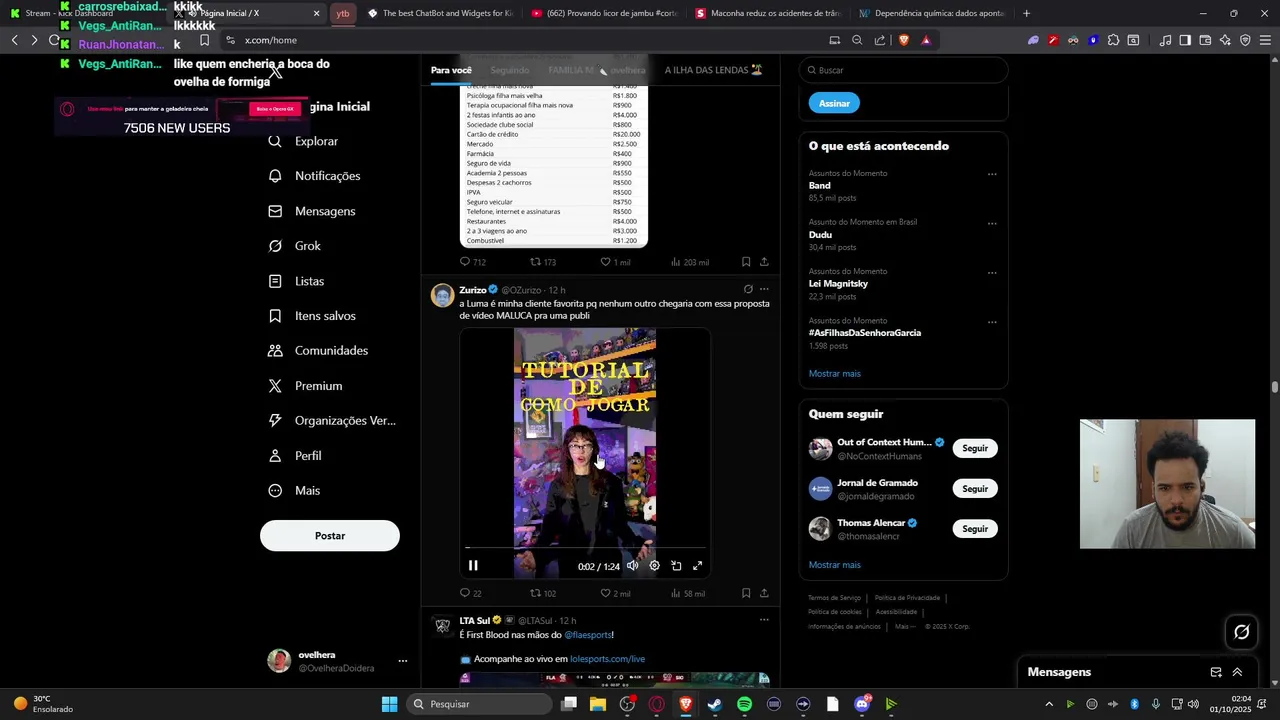Go to Perfil page
Viewport: 1280px width, 720px height.
[x=295, y=456]
